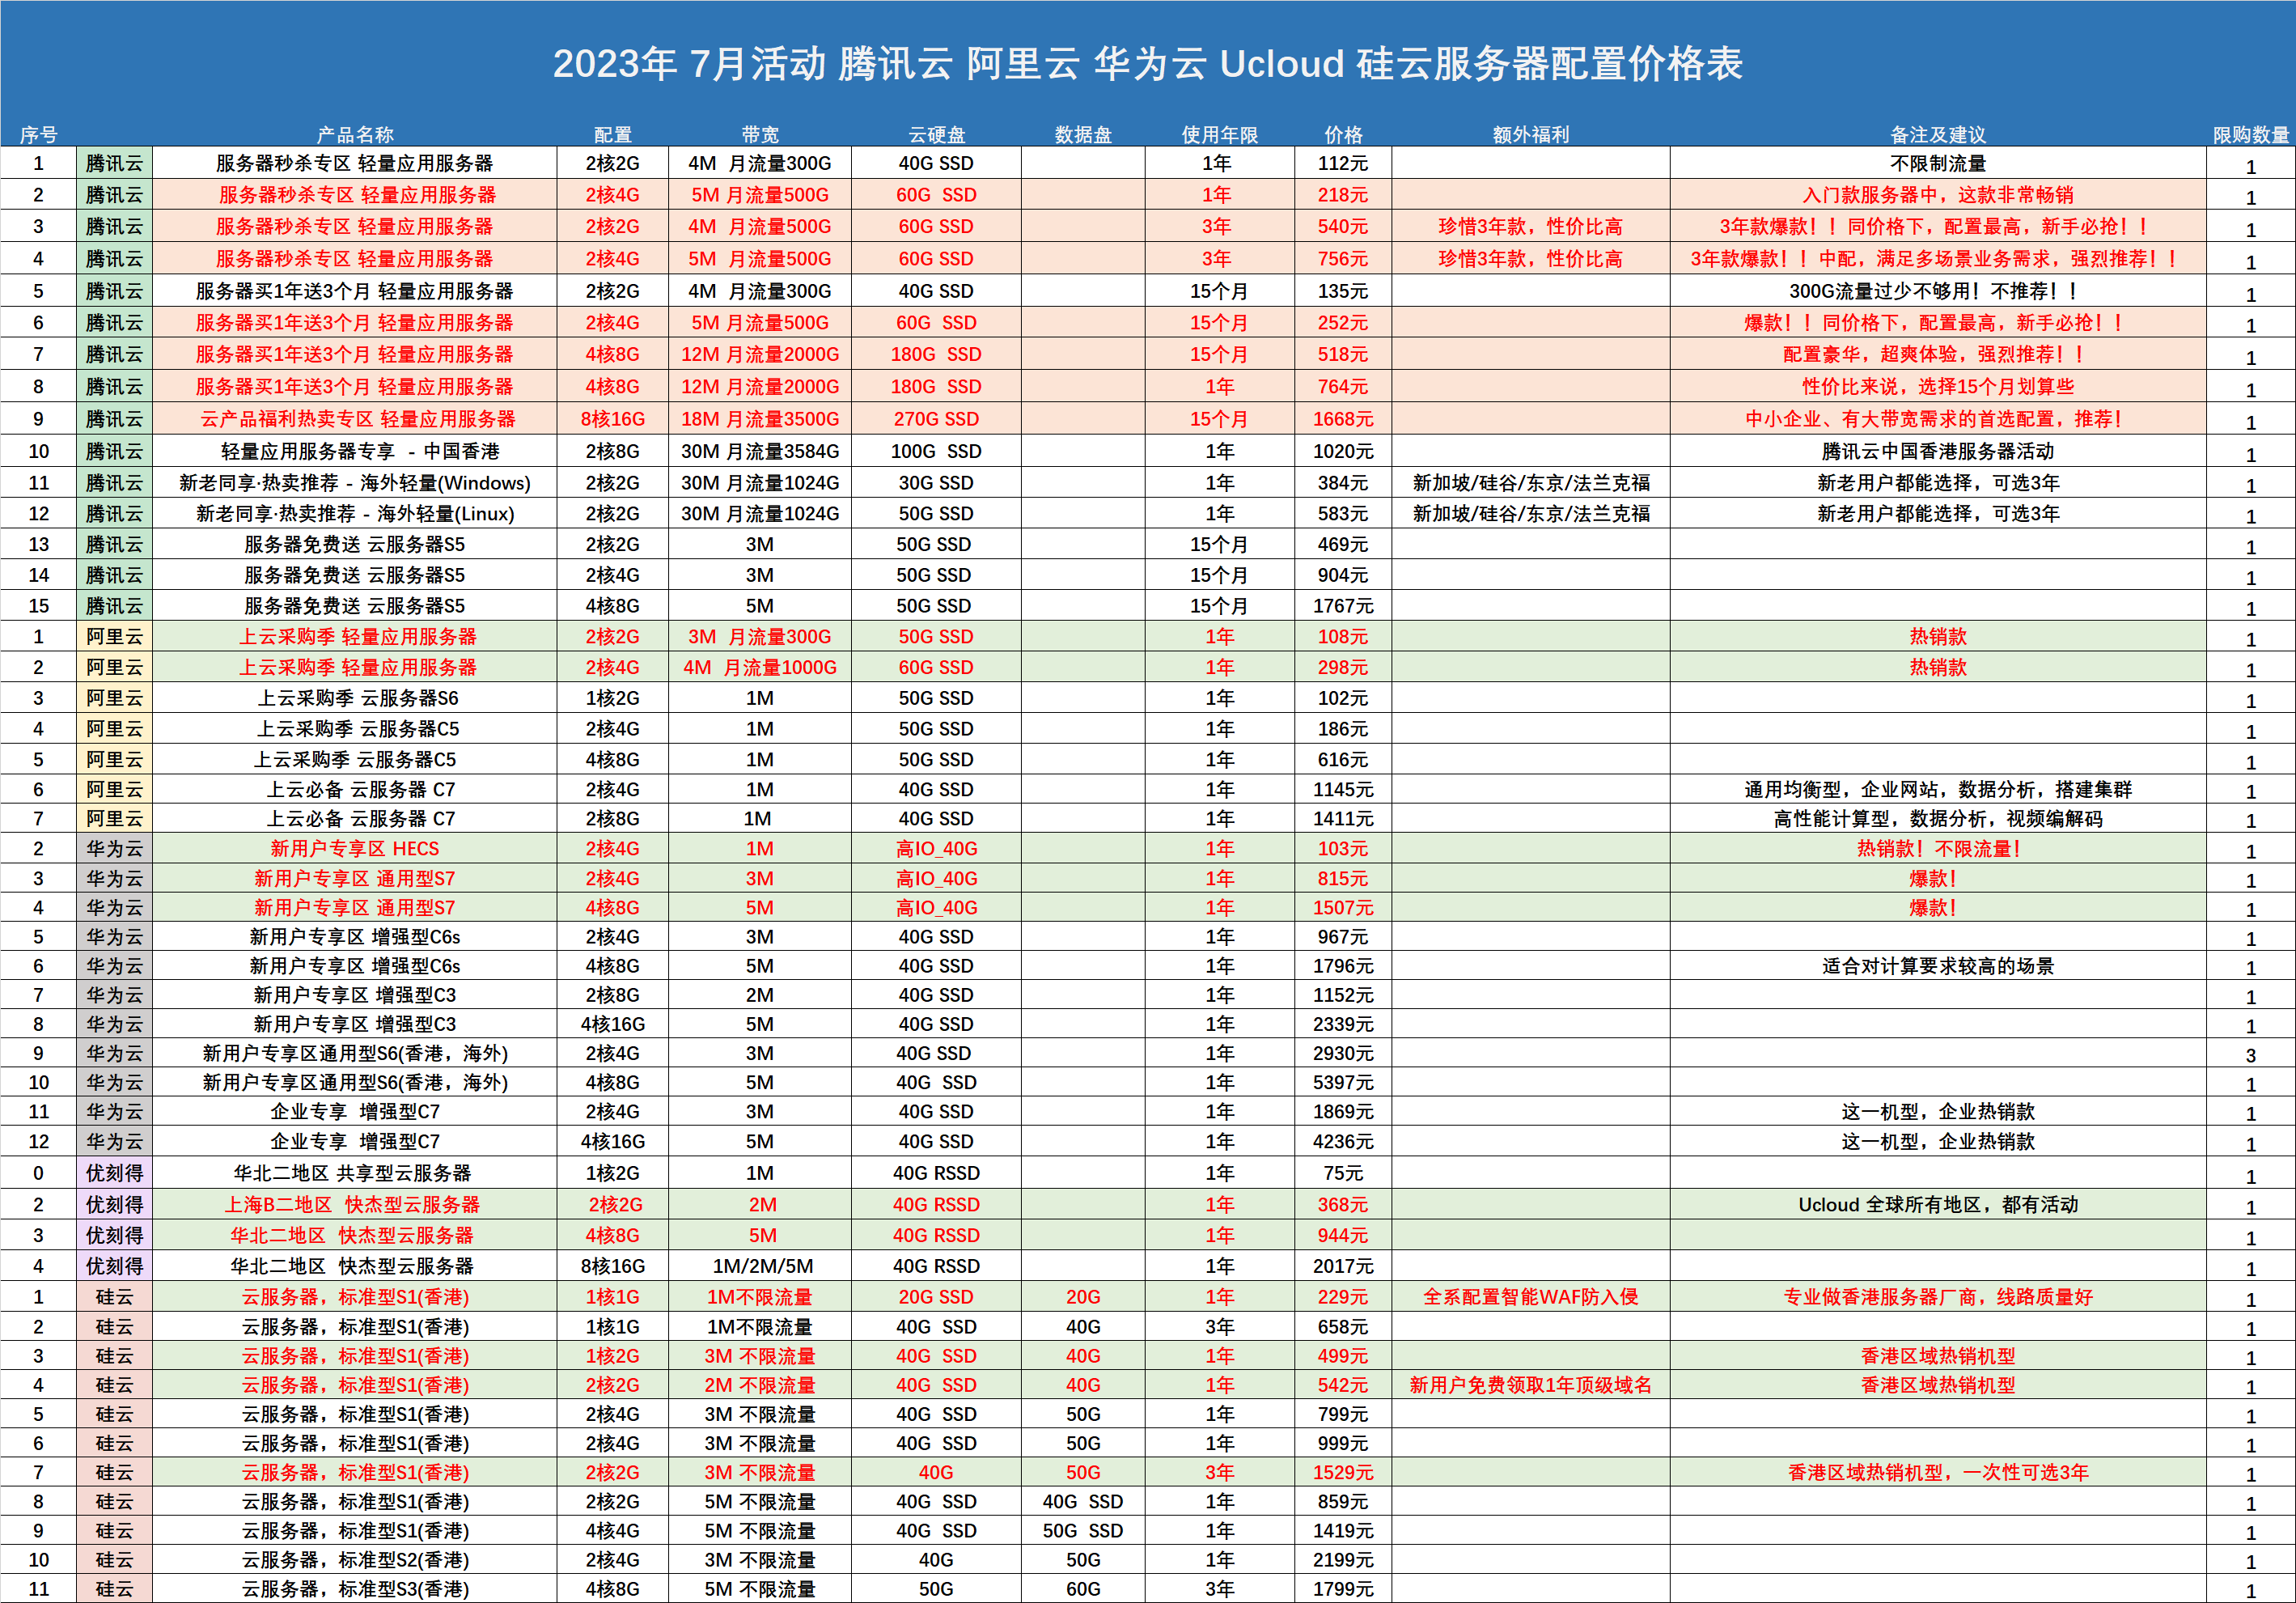Select benefit '全系配置智能WAF防入侵'
Image resolution: width=2296 pixels, height=1603 pixels.
[x=1530, y=1297]
